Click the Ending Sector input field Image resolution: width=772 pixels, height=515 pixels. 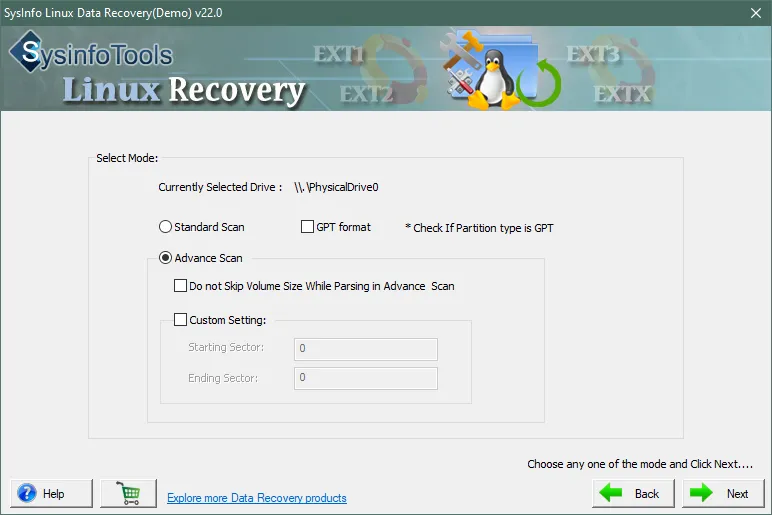pyautogui.click(x=366, y=378)
